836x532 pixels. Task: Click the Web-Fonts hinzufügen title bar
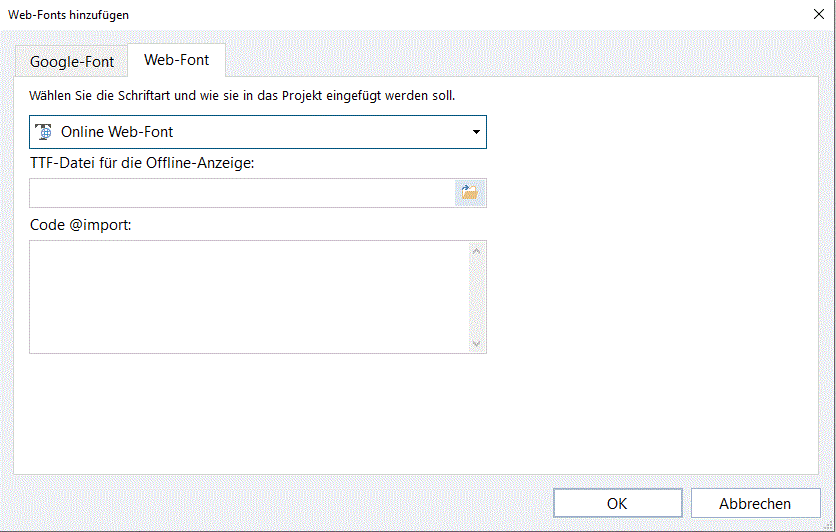tap(400, 15)
